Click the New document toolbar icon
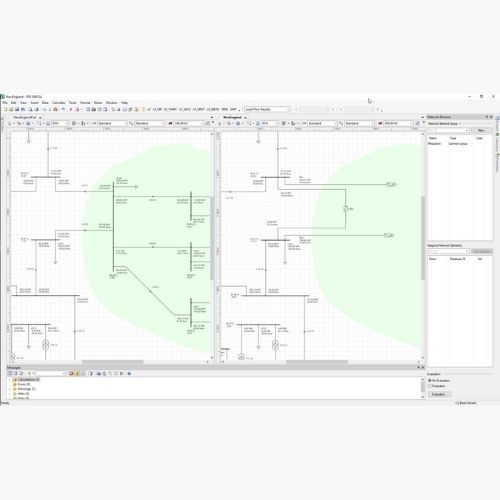This screenshot has width=500, height=500. click(x=5, y=109)
